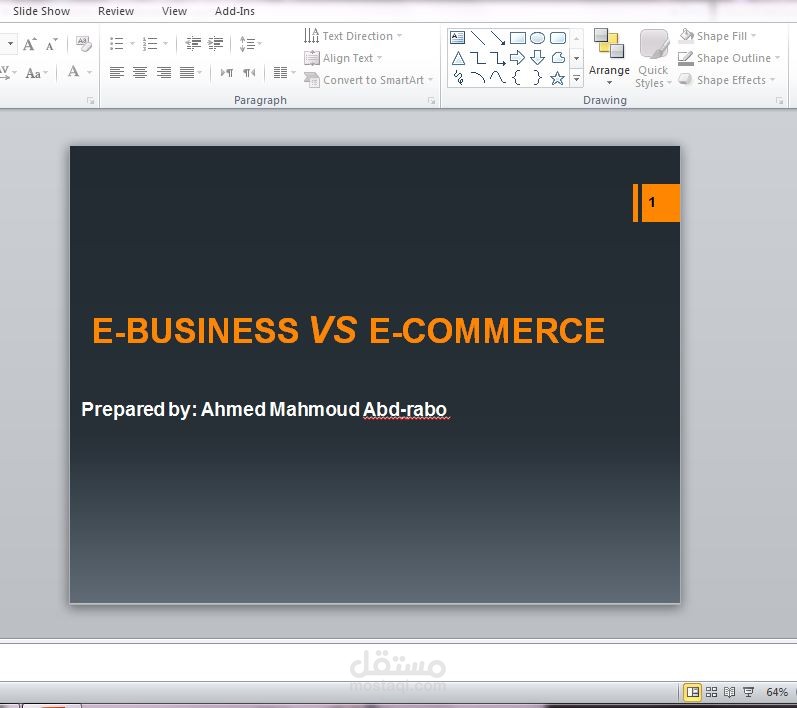
Task: Open the Slide Show tab
Action: pos(41,11)
